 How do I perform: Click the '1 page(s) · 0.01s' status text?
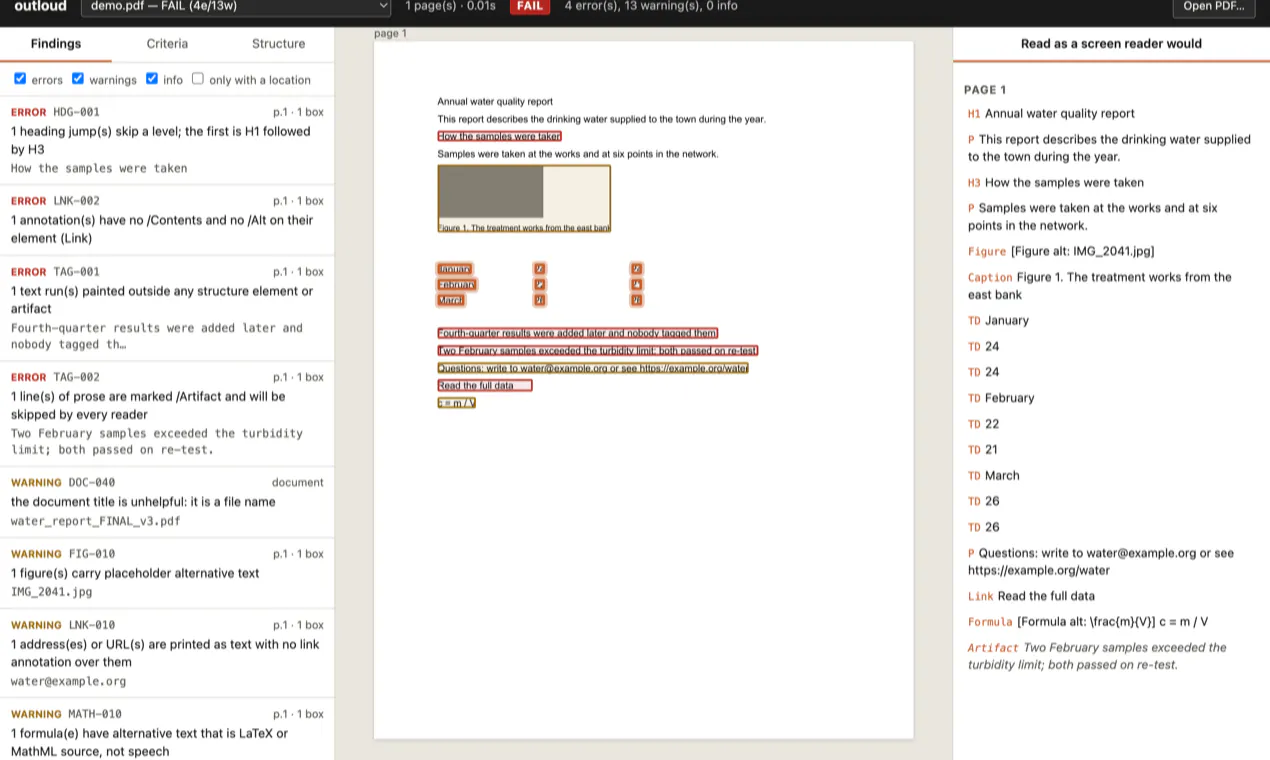450,6
